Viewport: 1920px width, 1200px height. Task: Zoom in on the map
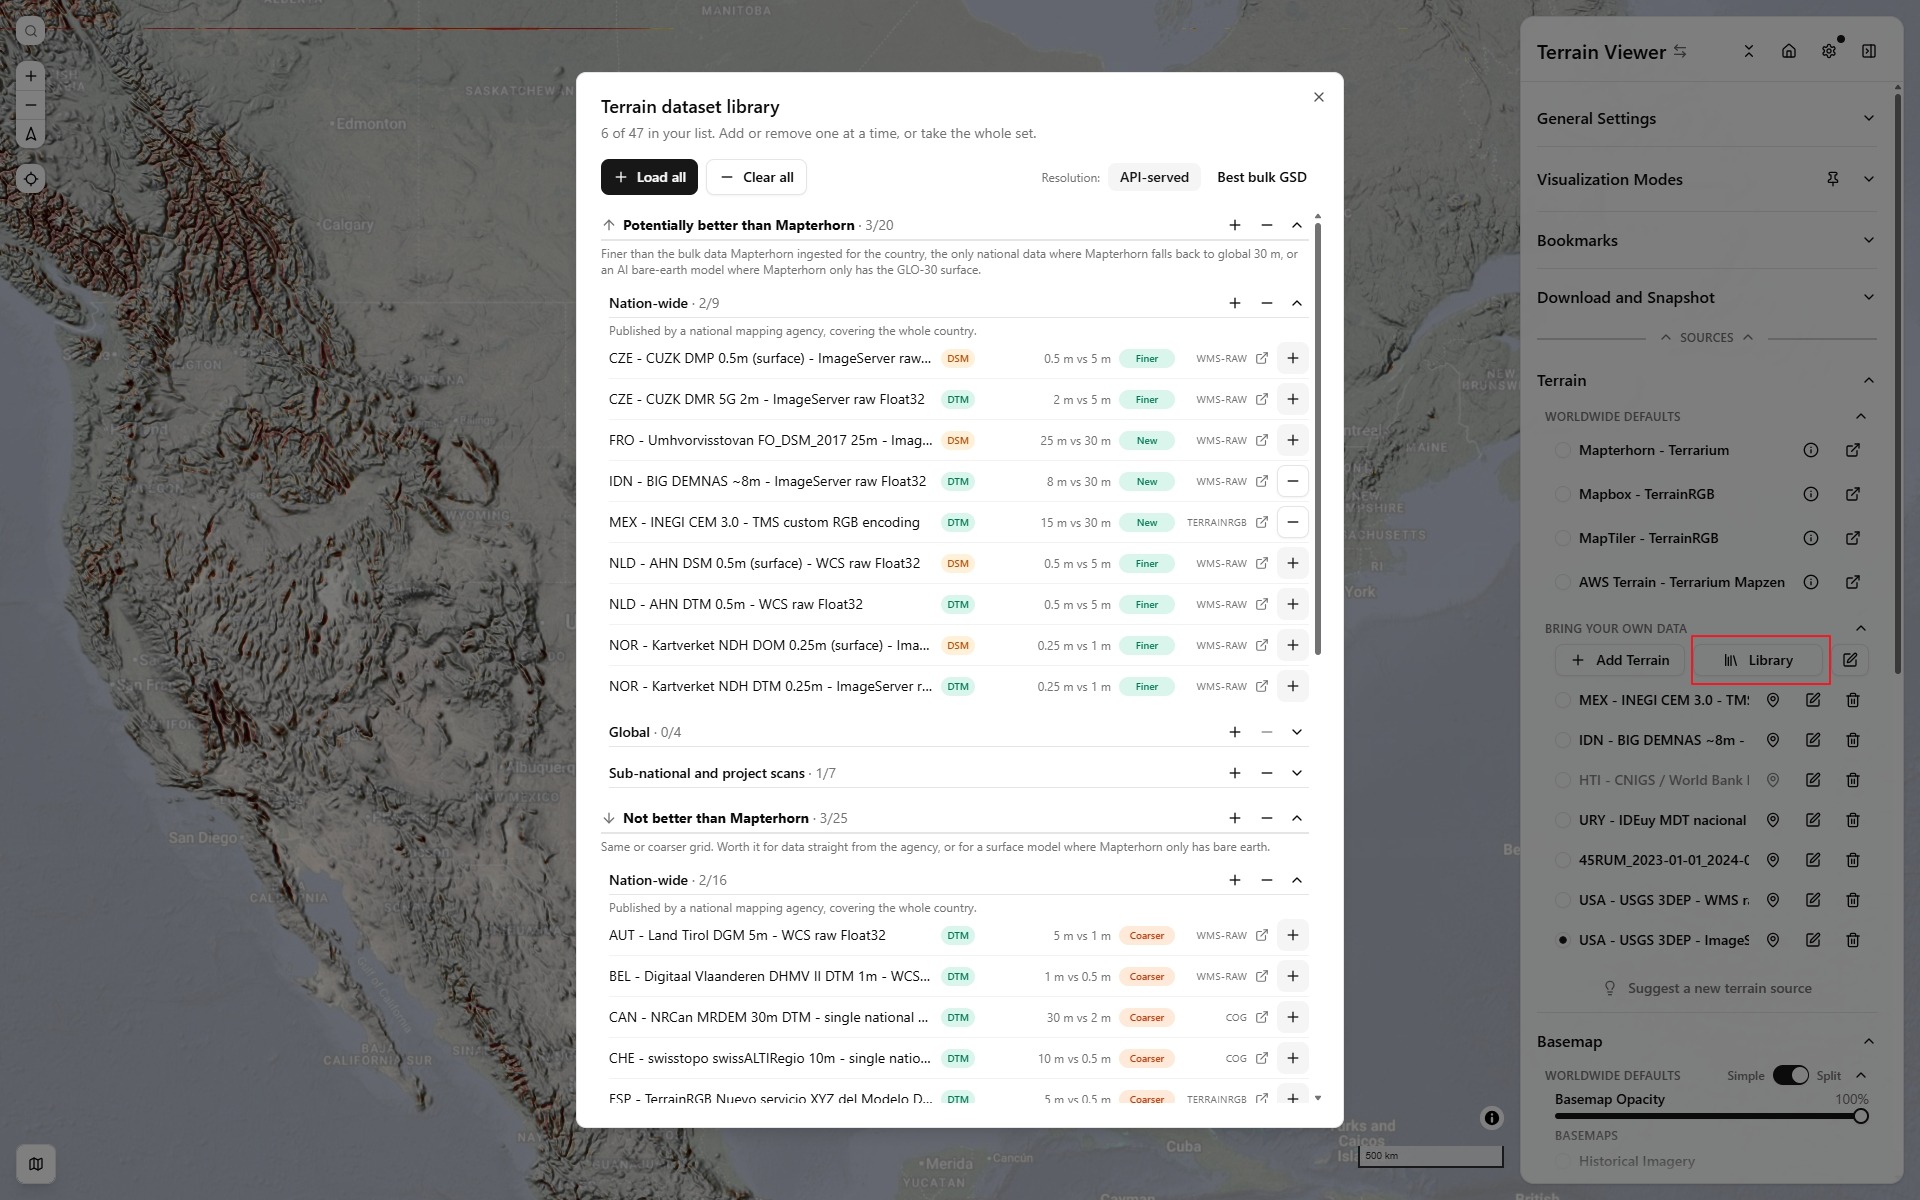[31, 76]
